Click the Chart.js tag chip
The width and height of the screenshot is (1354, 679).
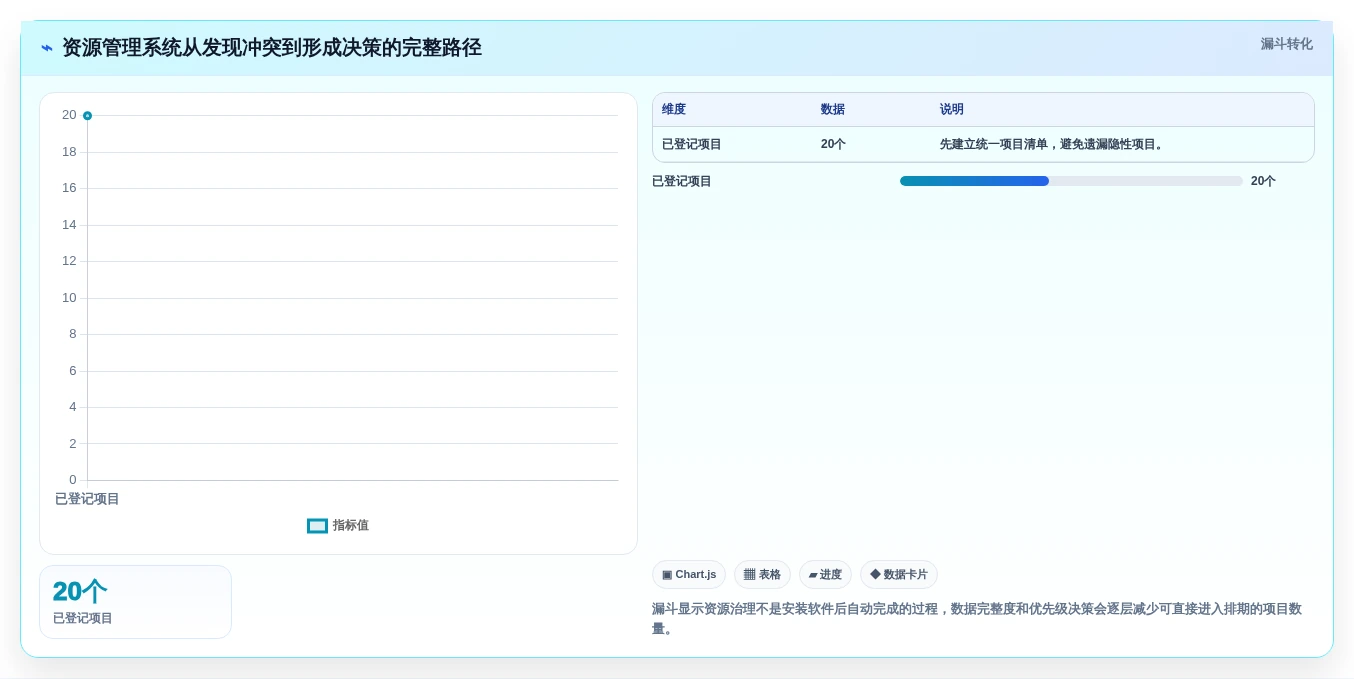pyautogui.click(x=689, y=574)
